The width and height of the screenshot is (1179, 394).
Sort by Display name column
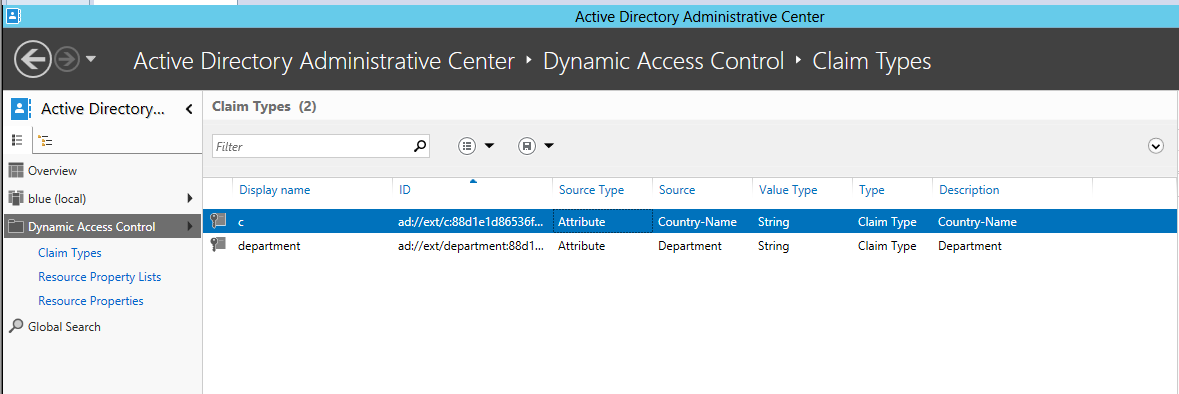point(274,190)
